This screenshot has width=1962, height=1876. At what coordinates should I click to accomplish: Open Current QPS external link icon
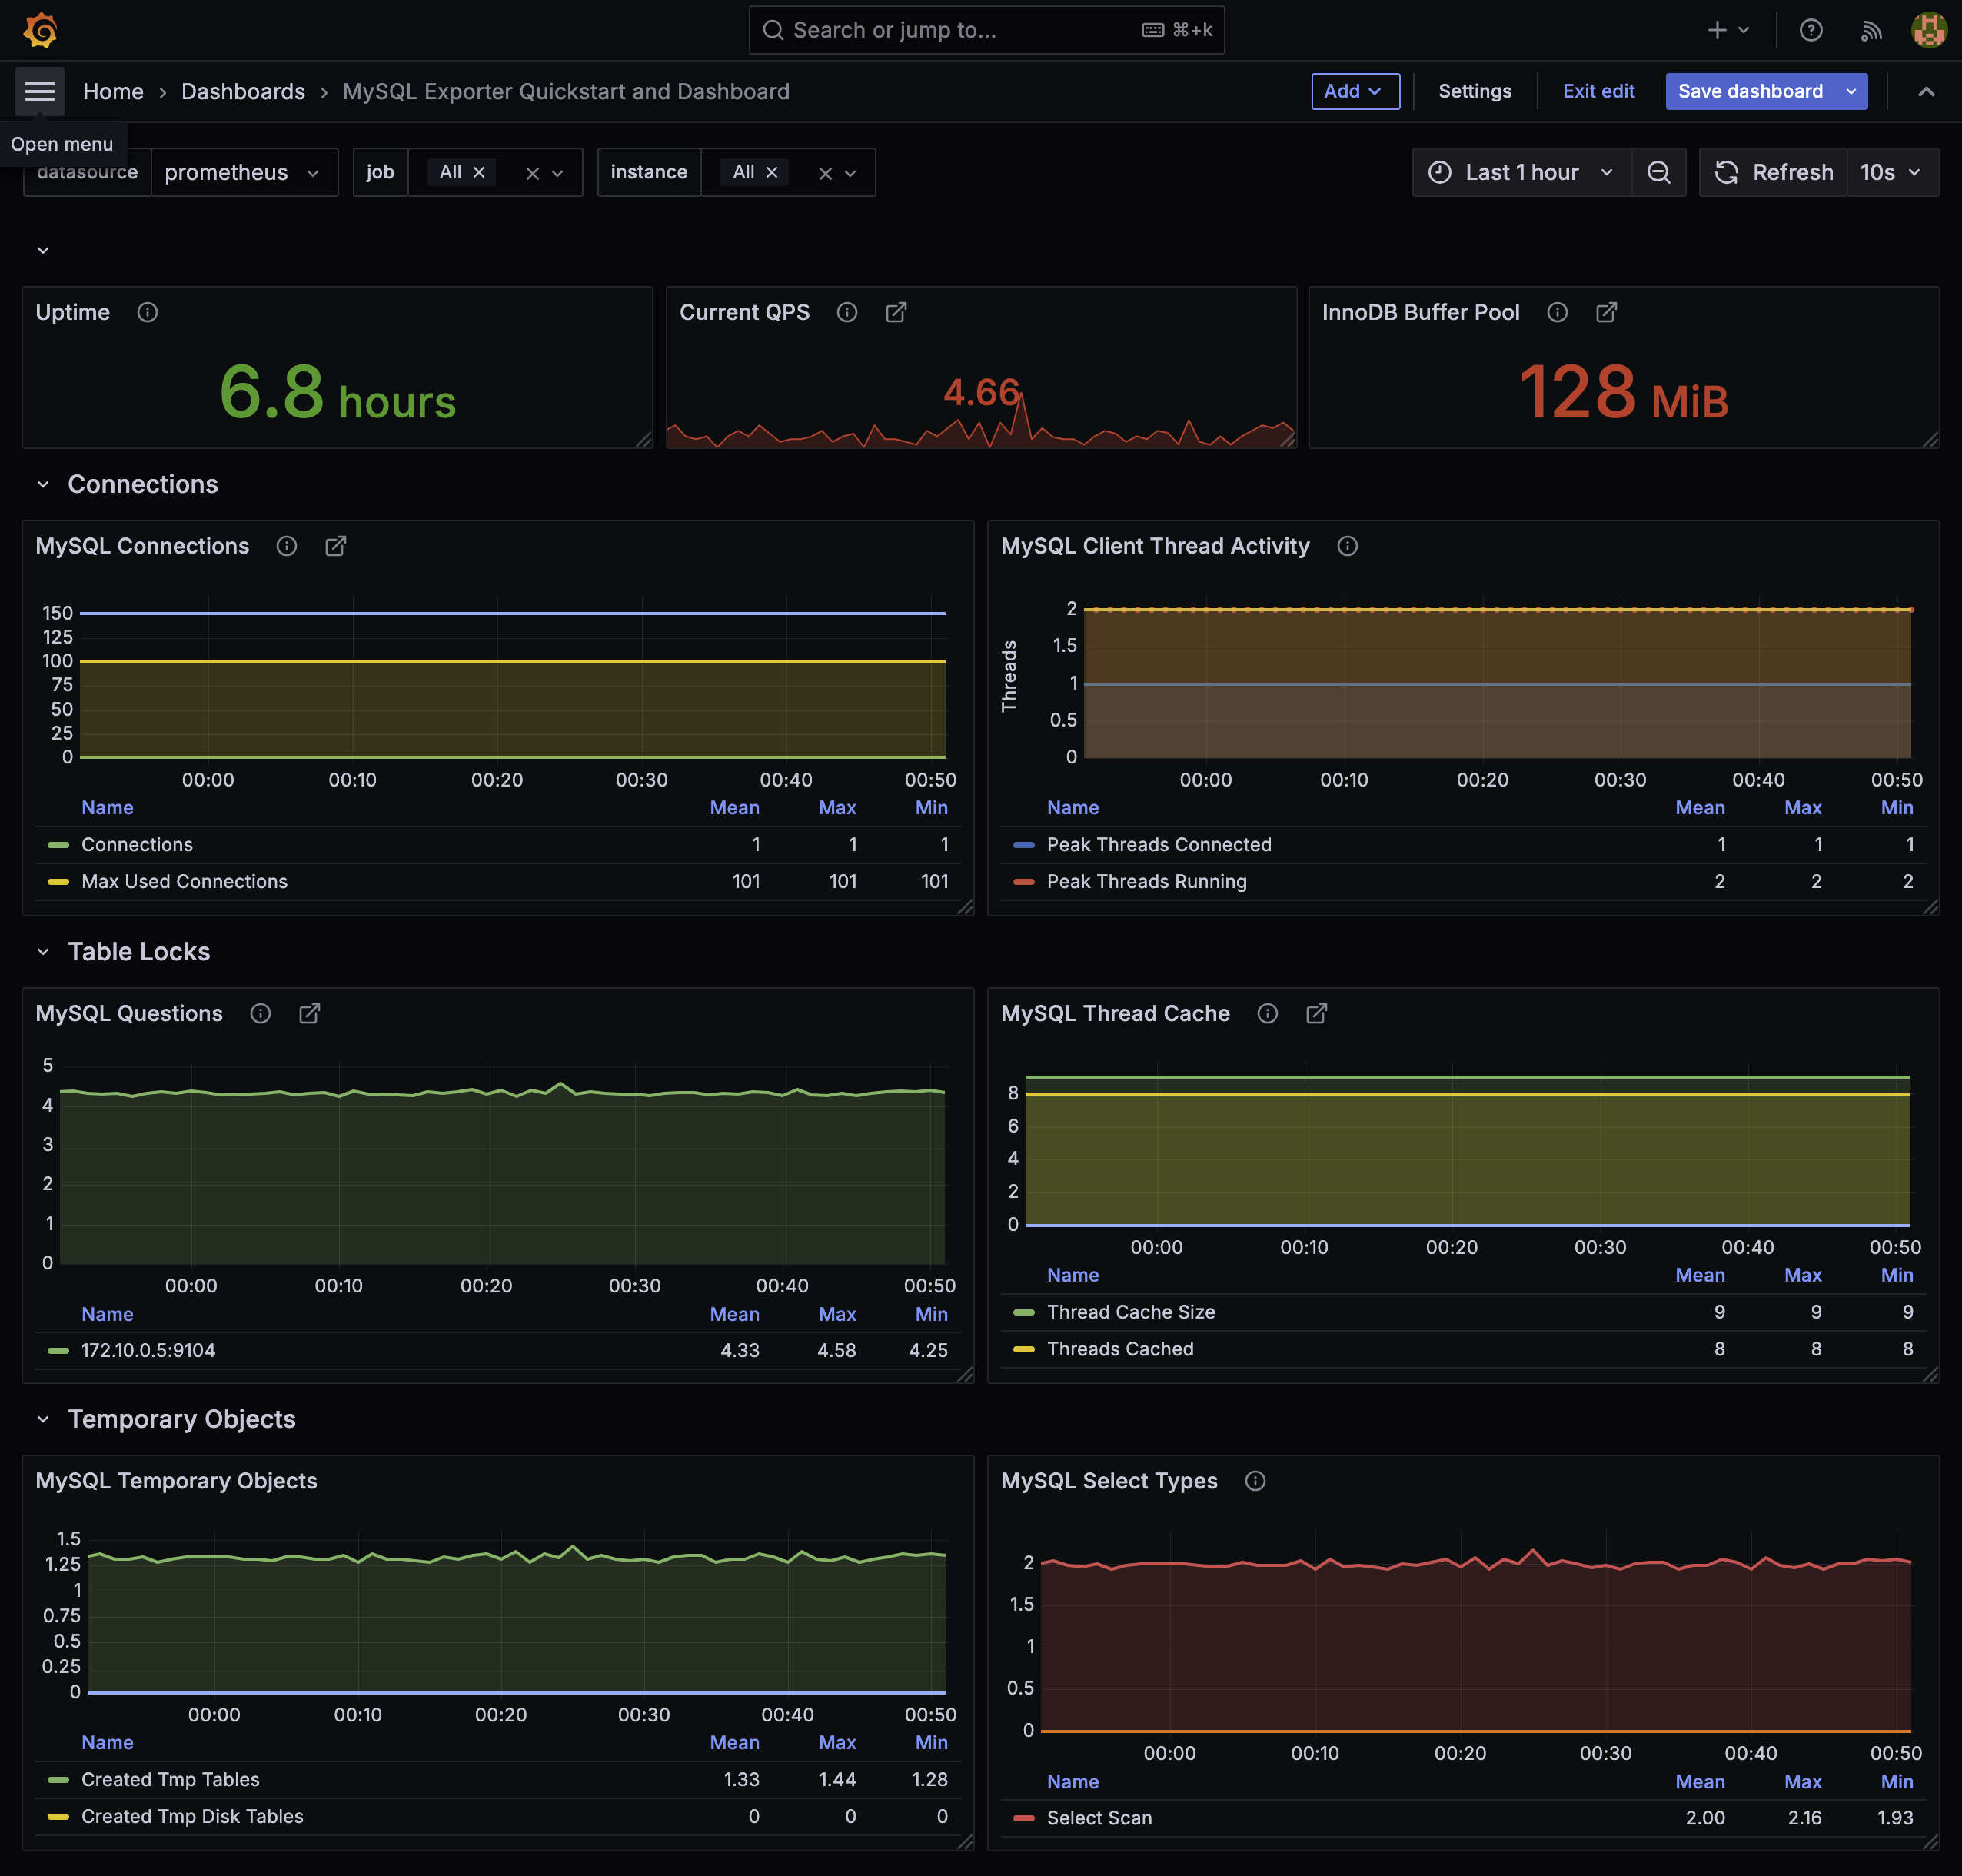click(896, 312)
